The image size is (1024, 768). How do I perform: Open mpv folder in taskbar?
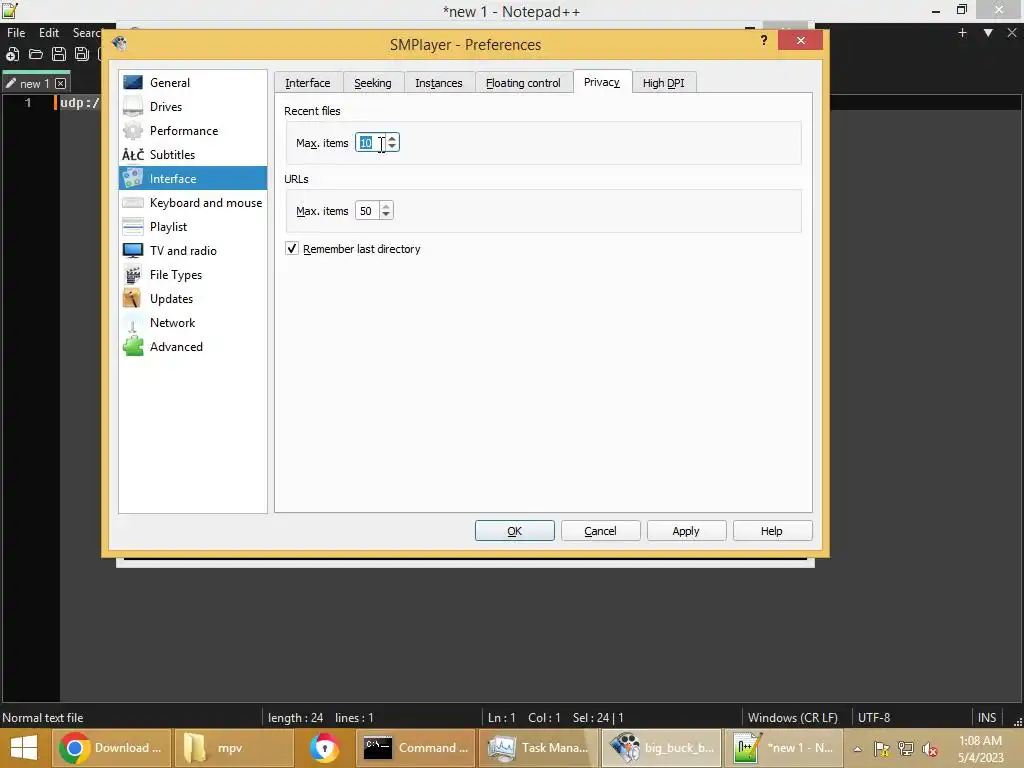(x=234, y=748)
